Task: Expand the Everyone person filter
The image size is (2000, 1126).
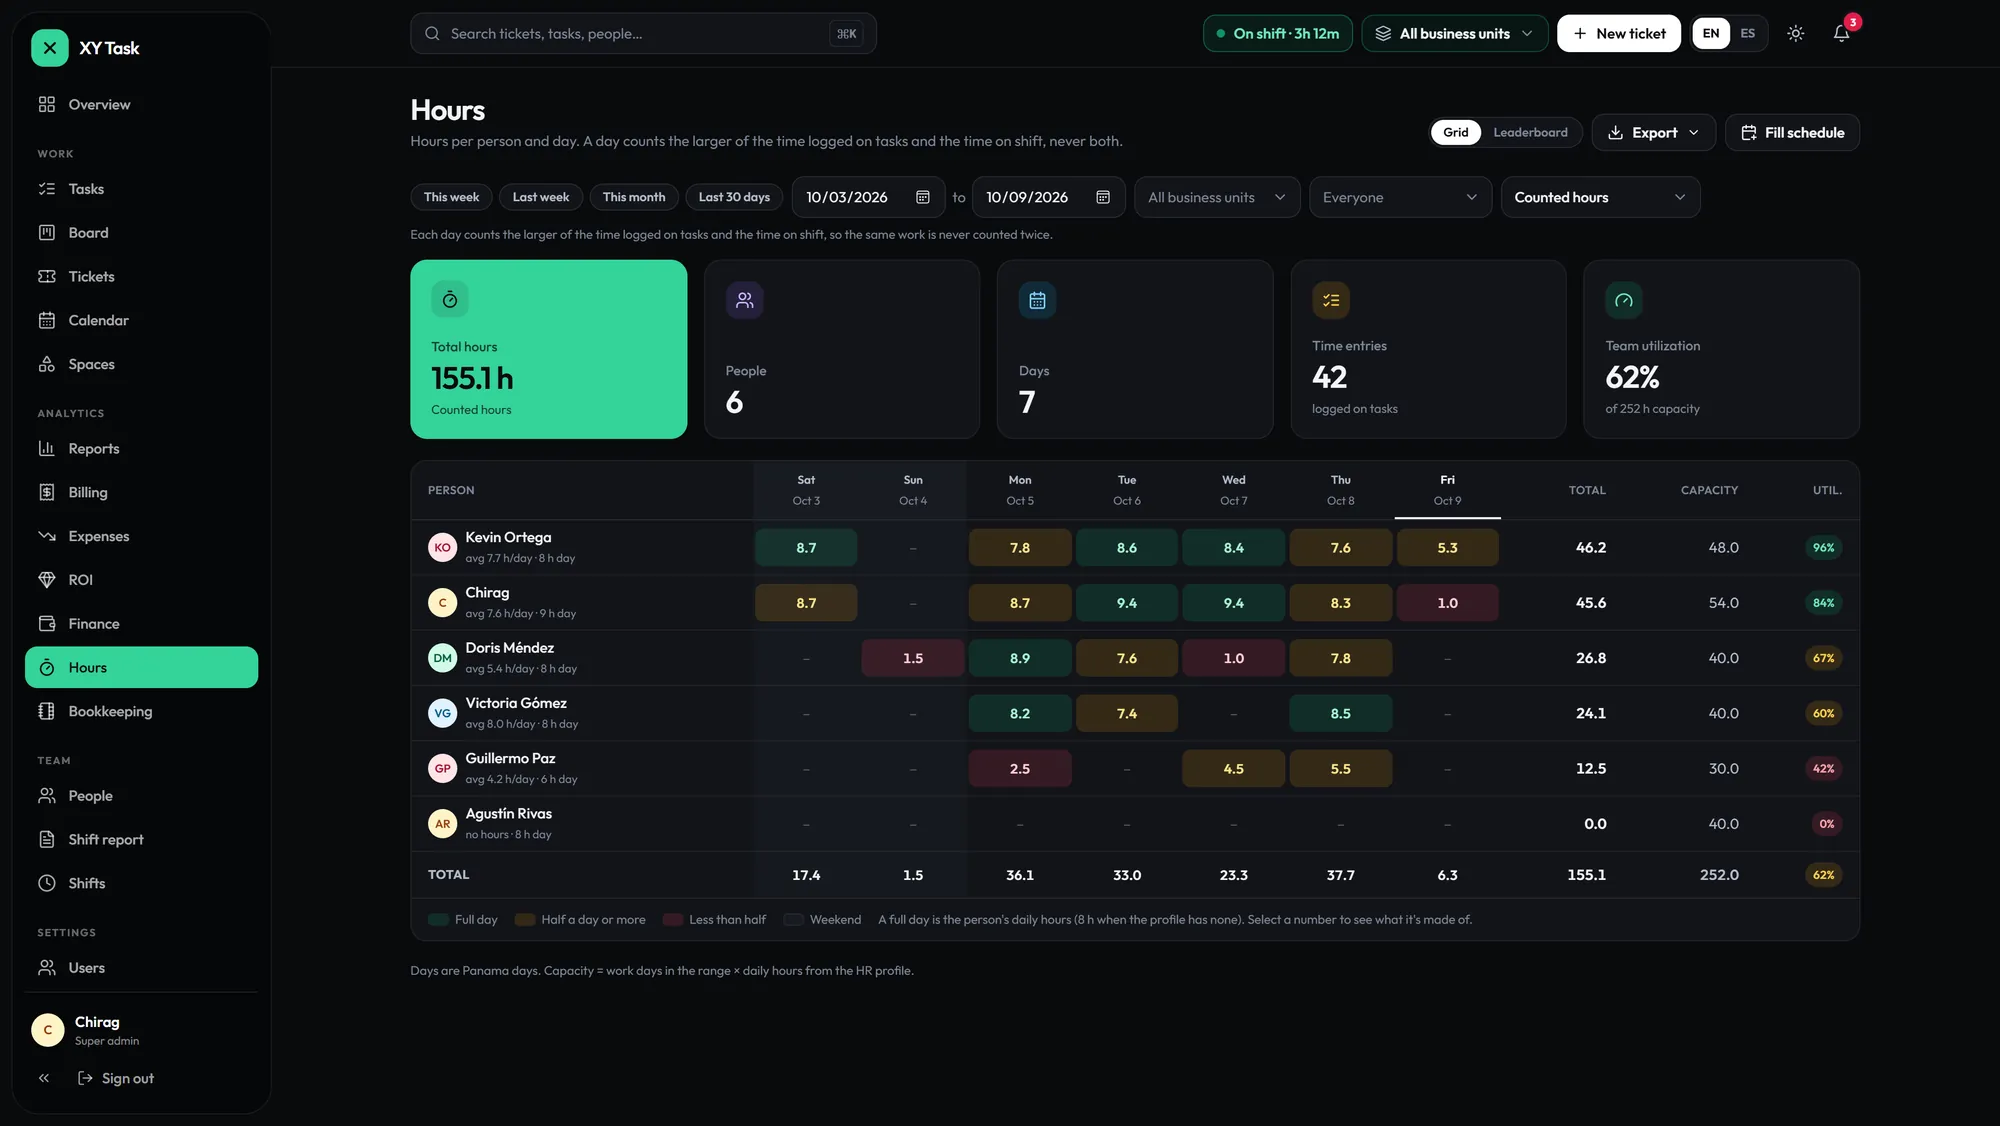Action: [x=1400, y=197]
